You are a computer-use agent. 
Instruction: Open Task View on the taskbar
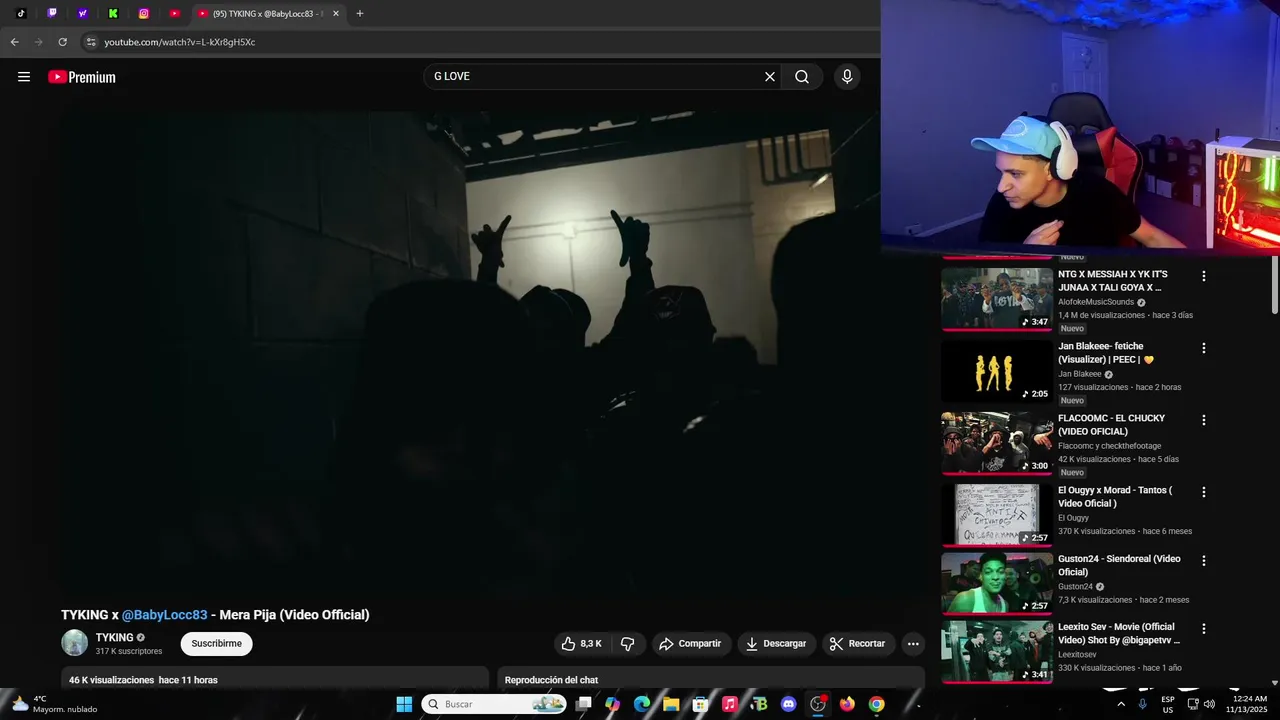pos(584,704)
